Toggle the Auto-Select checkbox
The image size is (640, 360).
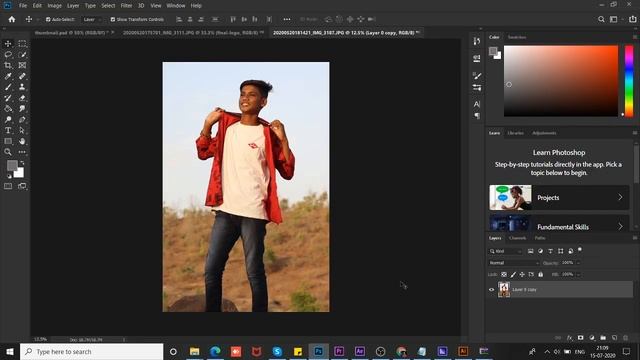[x=48, y=19]
